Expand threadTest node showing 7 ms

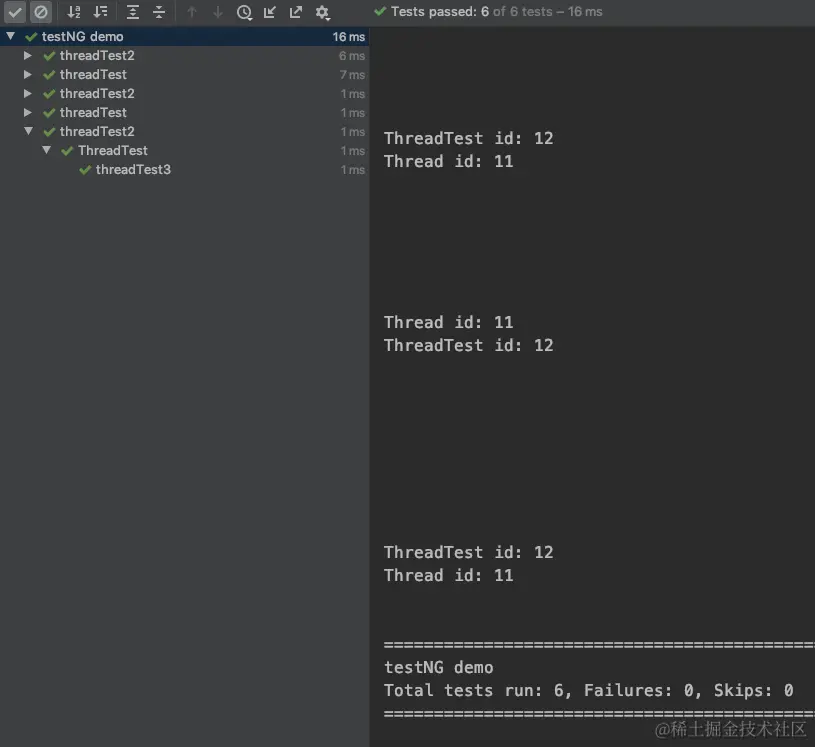point(28,74)
